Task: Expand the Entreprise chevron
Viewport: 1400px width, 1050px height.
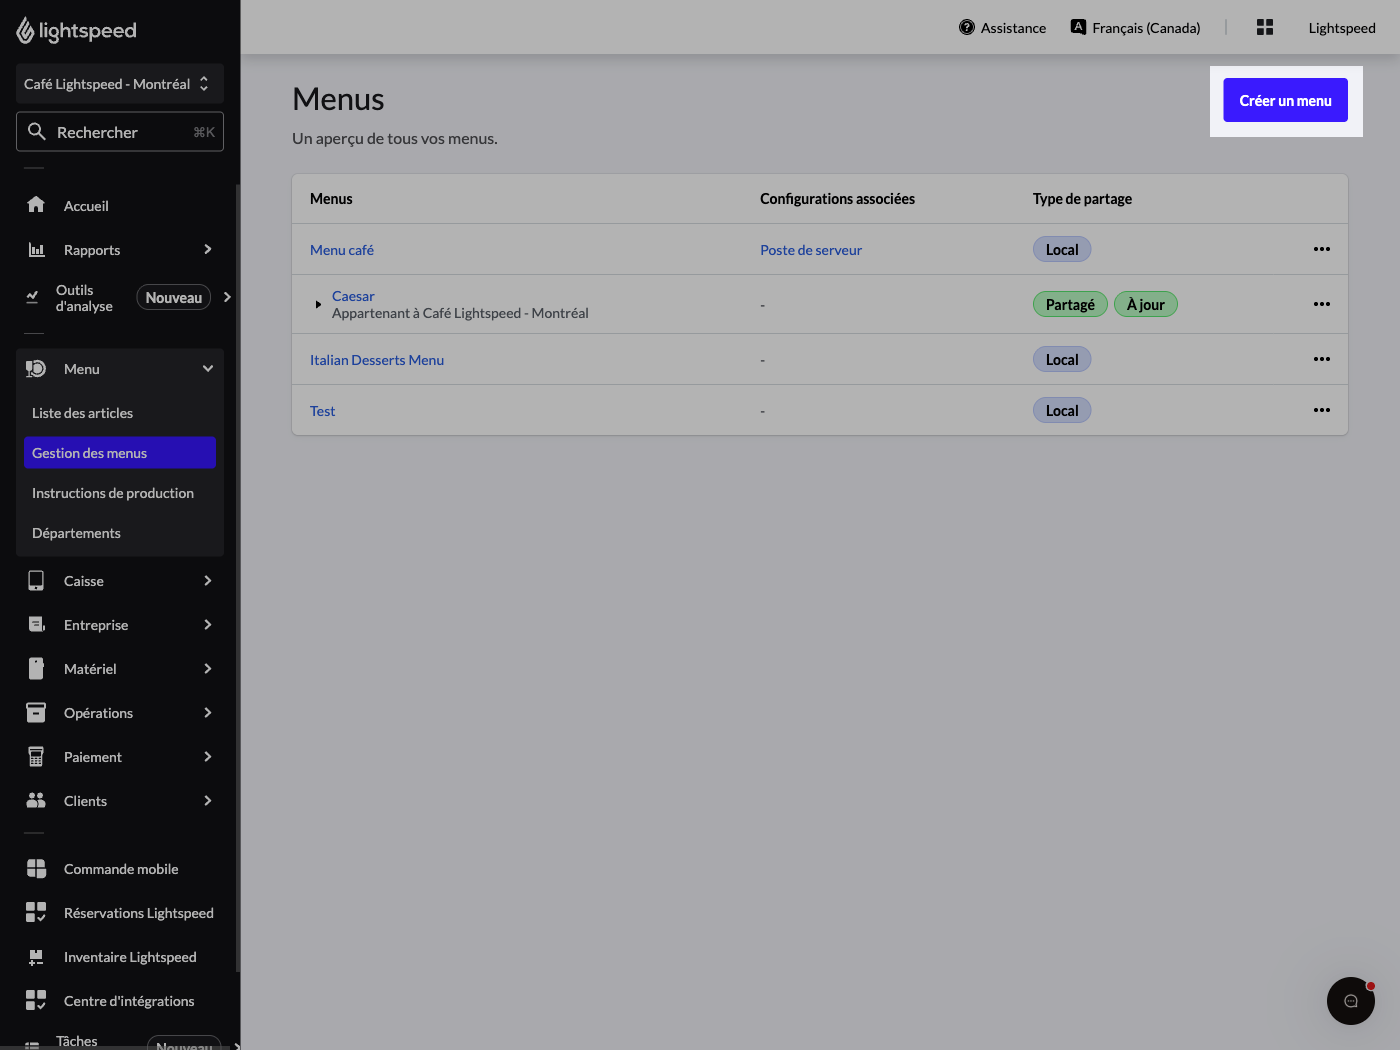Action: pos(208,625)
